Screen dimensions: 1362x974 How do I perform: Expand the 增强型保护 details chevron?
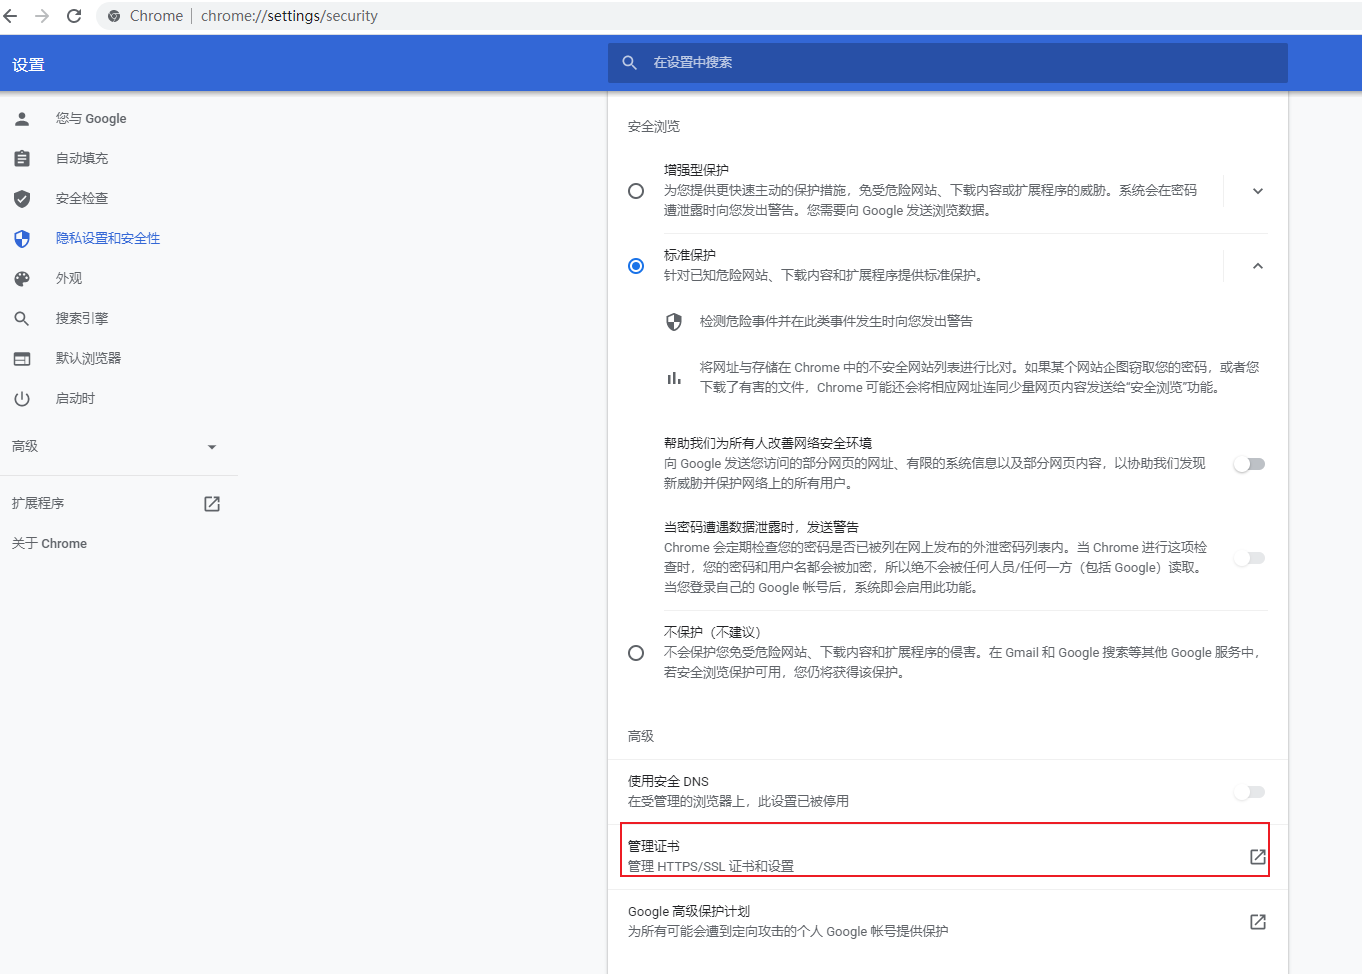tap(1258, 191)
